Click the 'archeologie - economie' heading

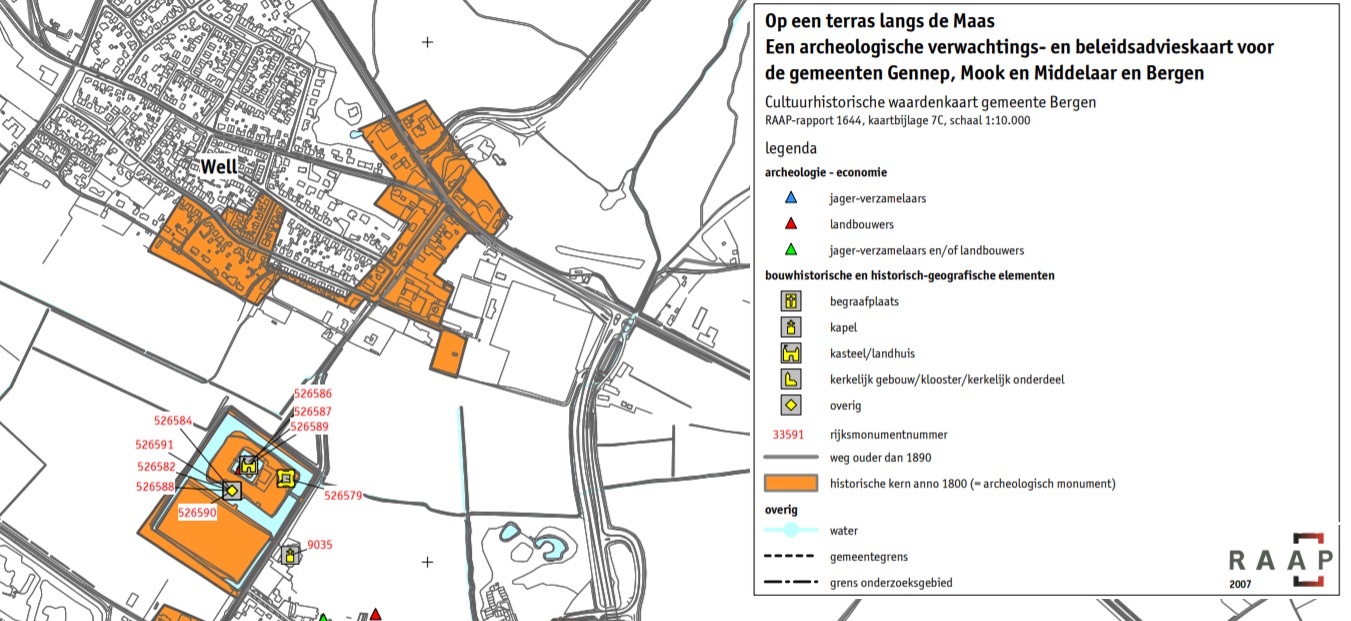click(826, 173)
